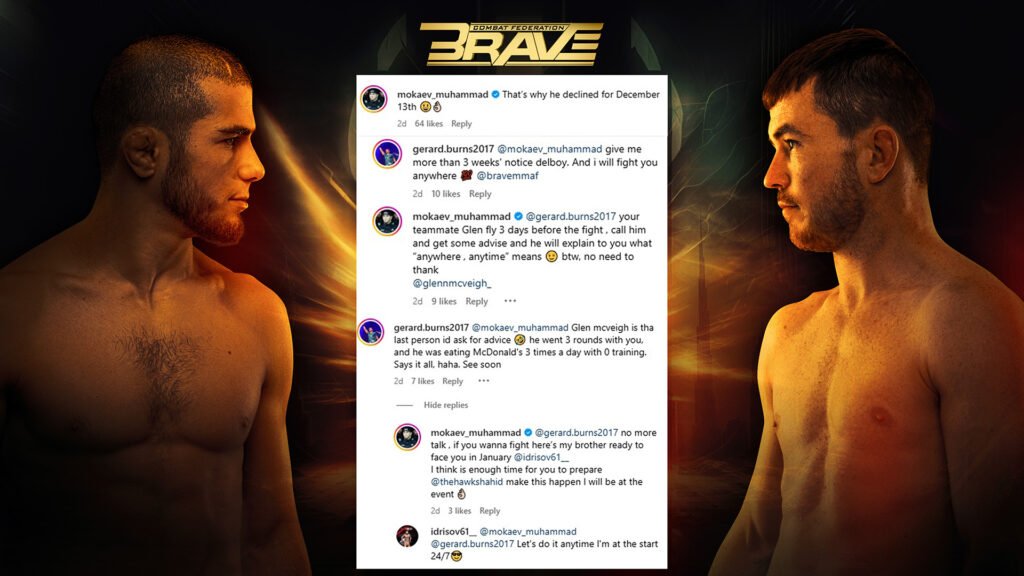Open three-dot menu on 9 likes comment
Image resolution: width=1024 pixels, height=576 pixels.
pos(510,301)
